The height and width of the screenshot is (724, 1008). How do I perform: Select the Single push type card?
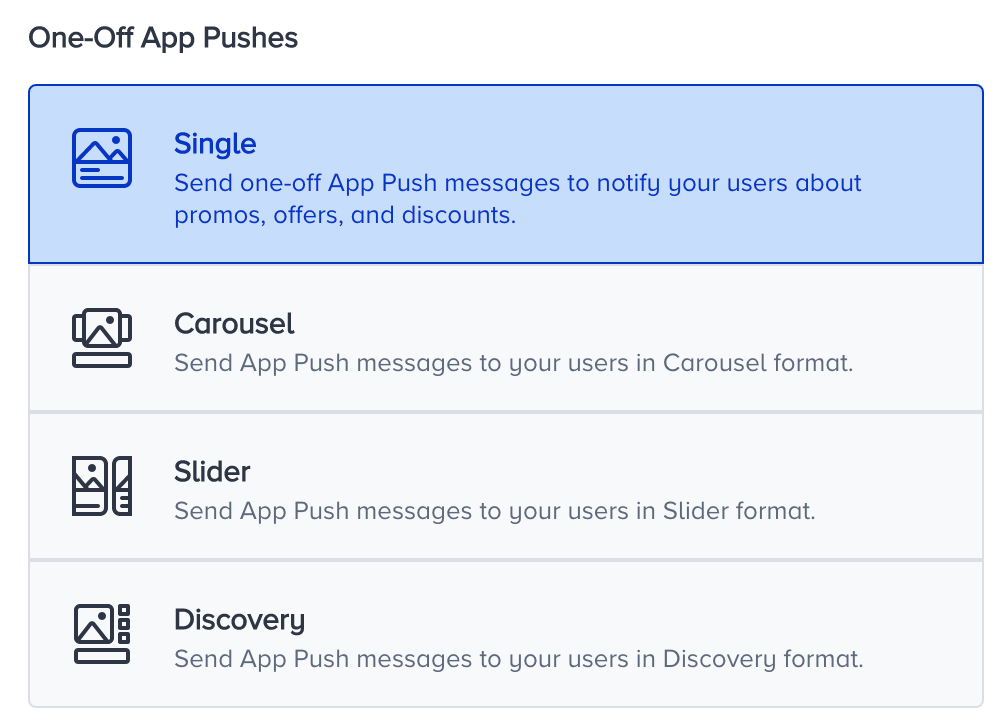(x=504, y=173)
